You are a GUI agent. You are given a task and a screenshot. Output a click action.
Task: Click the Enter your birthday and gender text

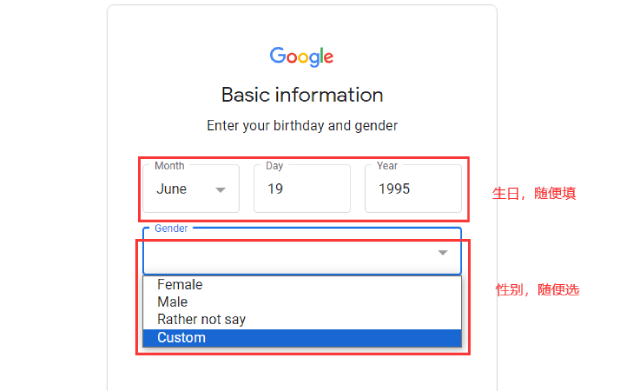tap(302, 126)
